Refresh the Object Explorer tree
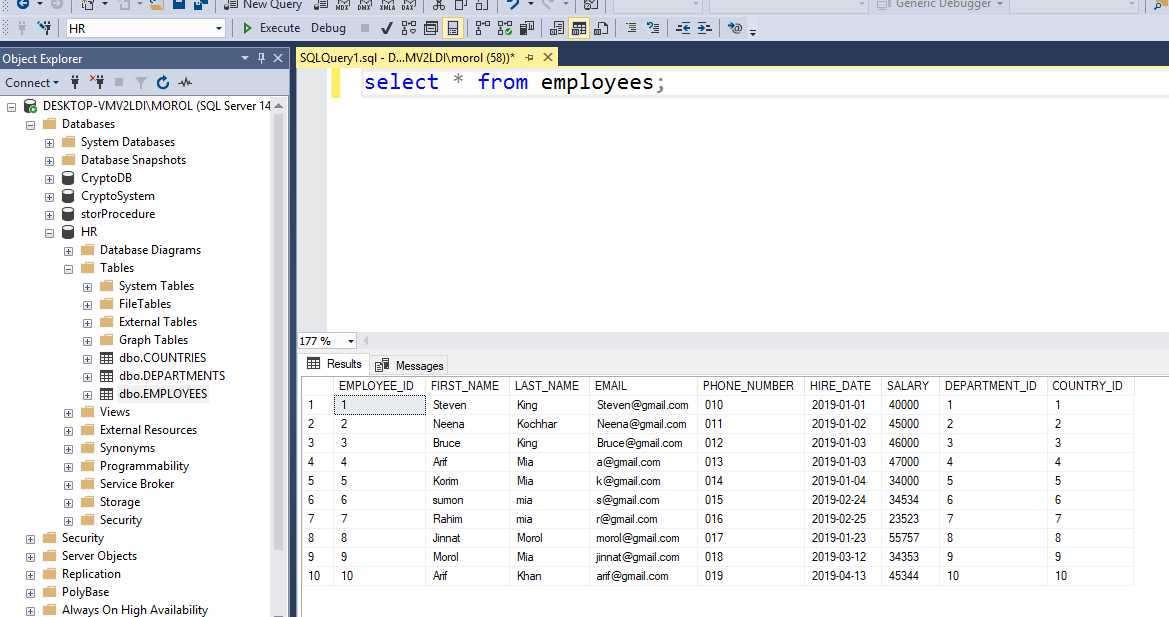Screen dimensions: 1169x617 coord(162,82)
